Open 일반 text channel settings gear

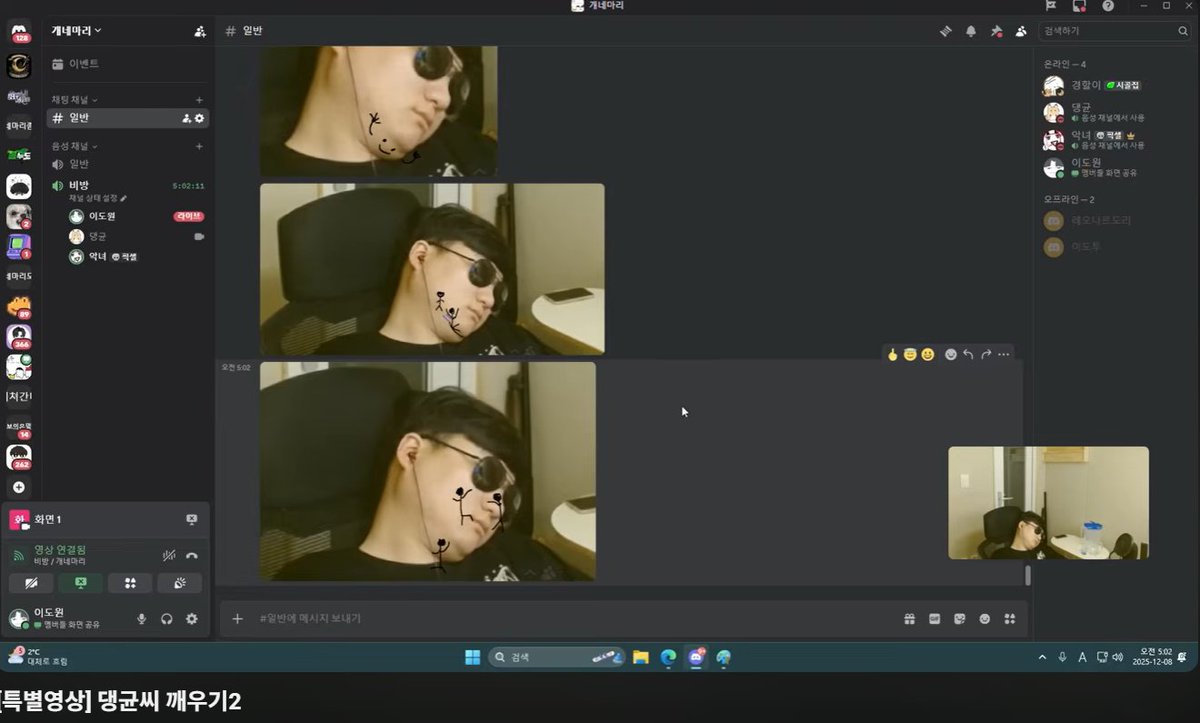tap(199, 118)
